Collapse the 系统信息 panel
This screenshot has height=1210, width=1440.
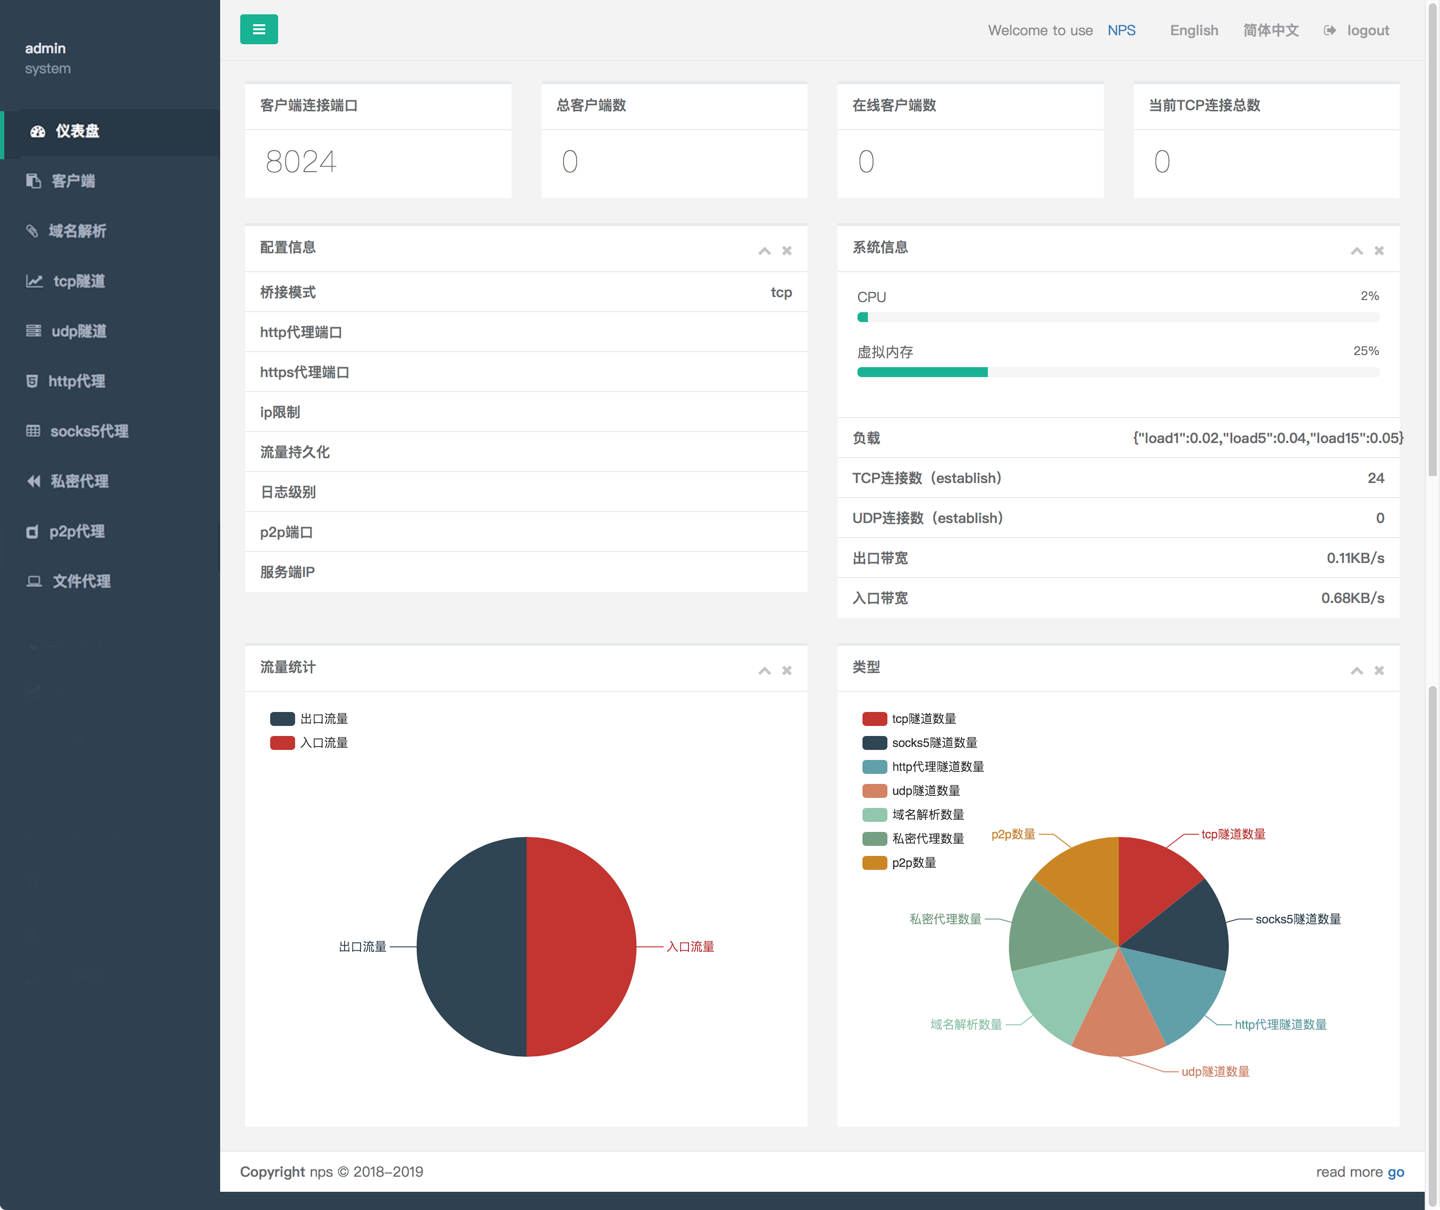pos(1356,251)
